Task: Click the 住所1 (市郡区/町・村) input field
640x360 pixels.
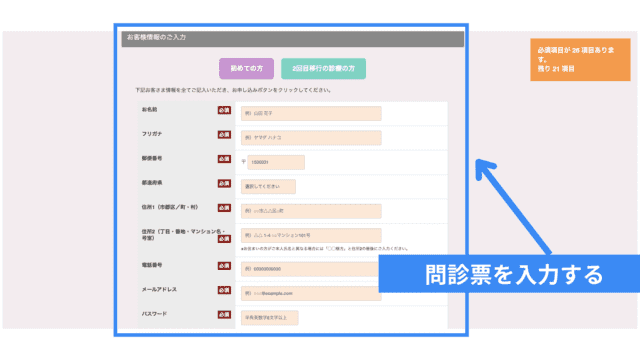Action: pos(311,211)
